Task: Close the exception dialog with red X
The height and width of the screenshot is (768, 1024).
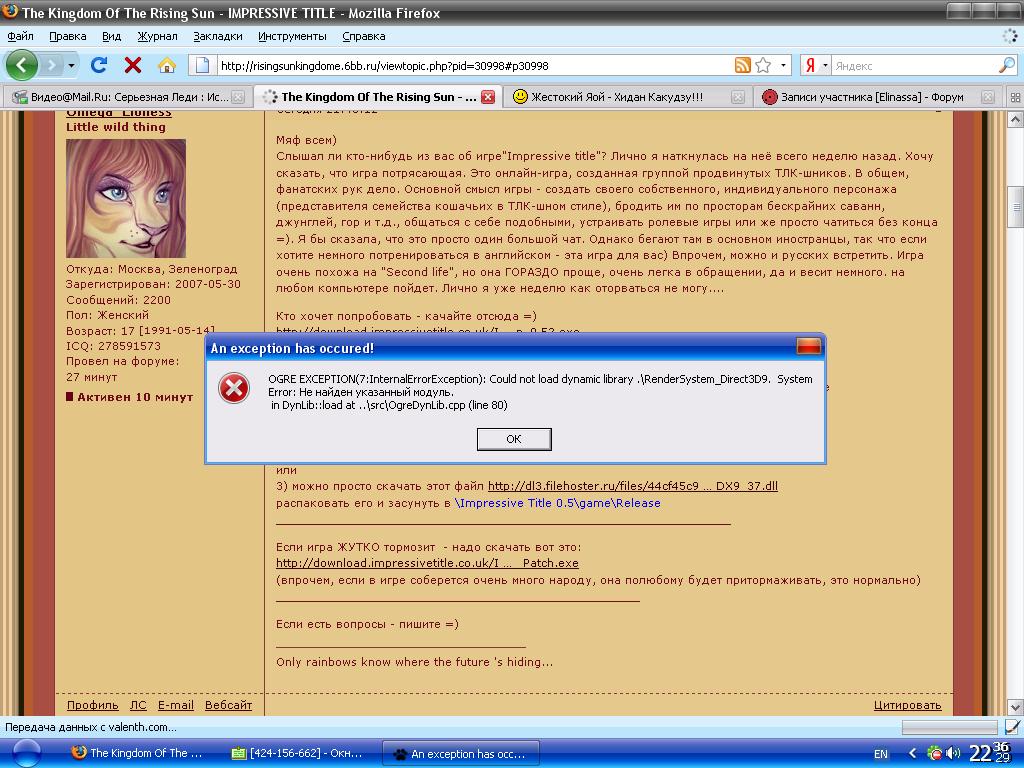Action: pyautogui.click(x=808, y=347)
